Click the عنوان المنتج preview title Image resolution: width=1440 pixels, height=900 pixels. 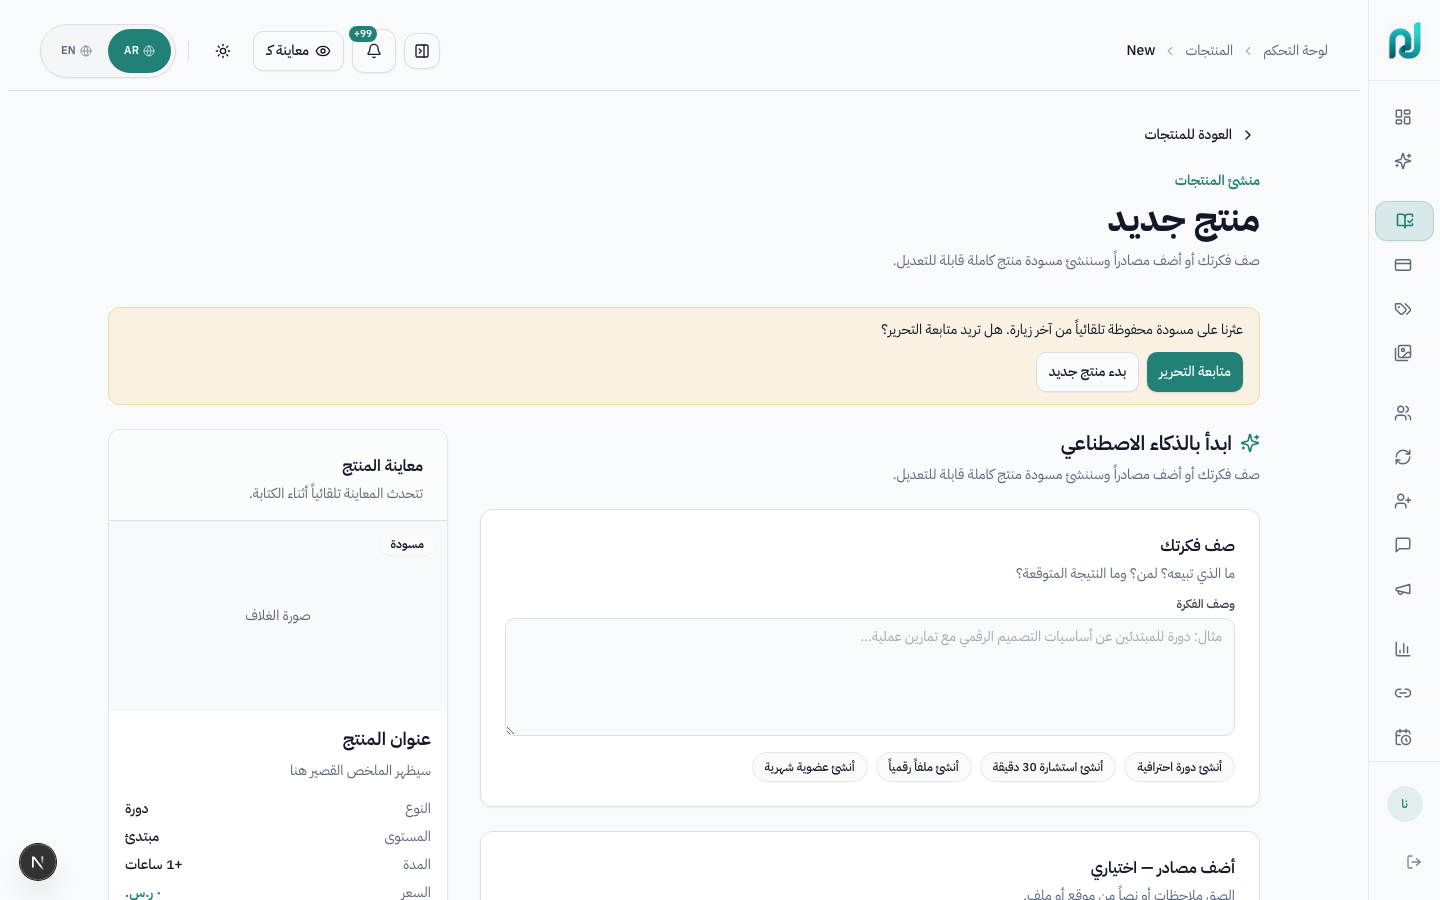387,739
